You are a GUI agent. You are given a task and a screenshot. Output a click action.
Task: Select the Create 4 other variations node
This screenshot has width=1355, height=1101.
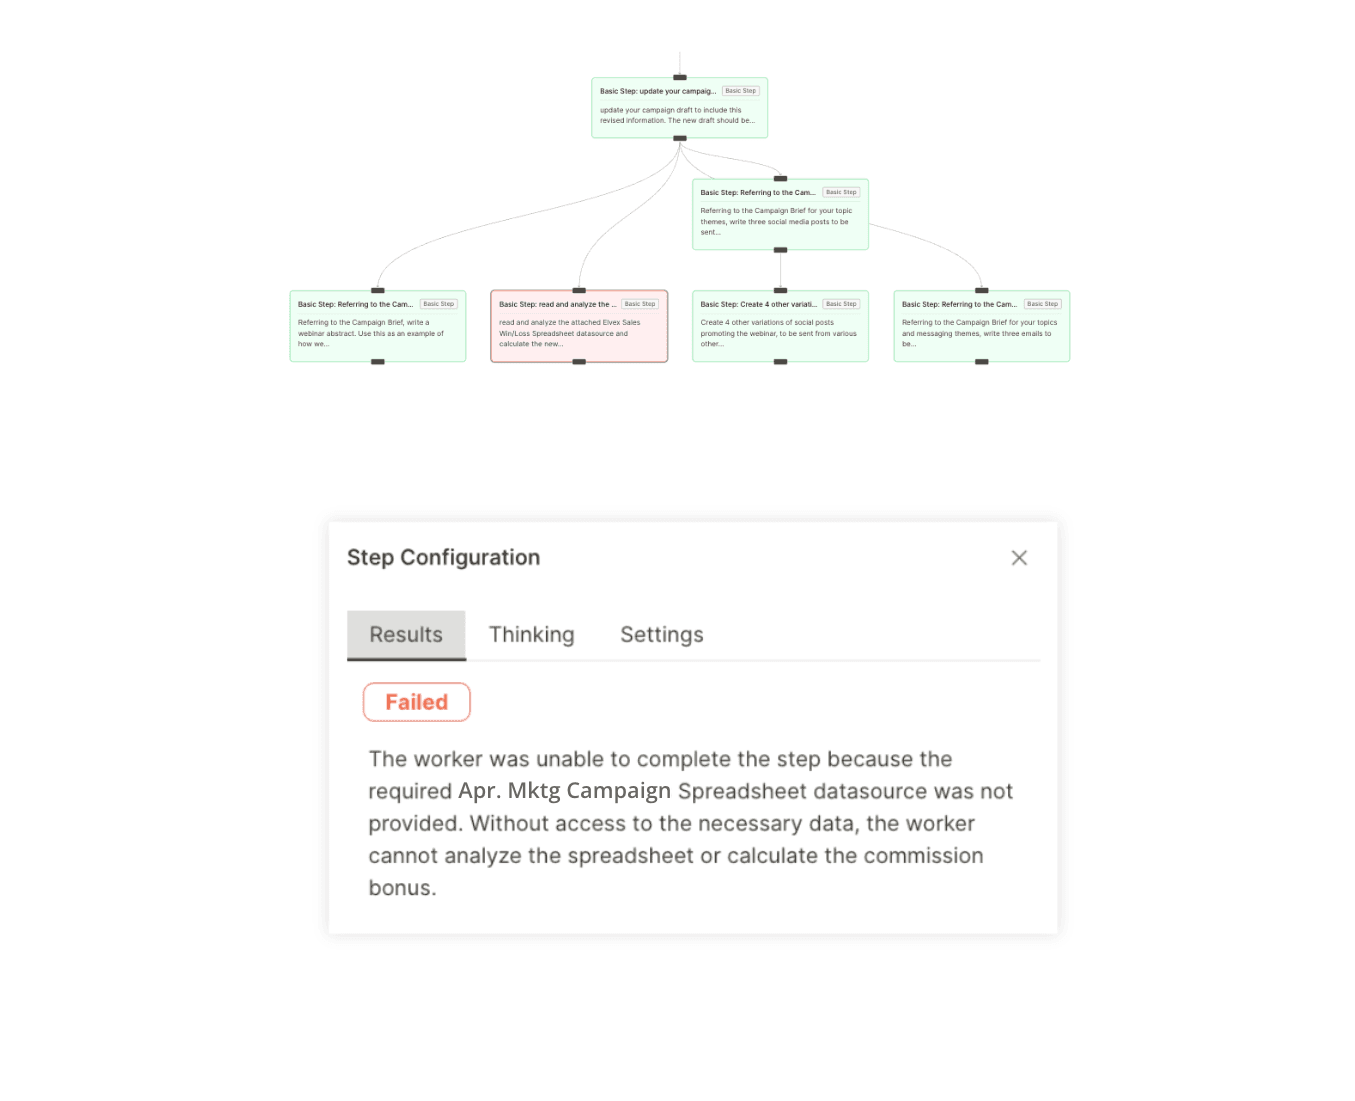(x=780, y=326)
